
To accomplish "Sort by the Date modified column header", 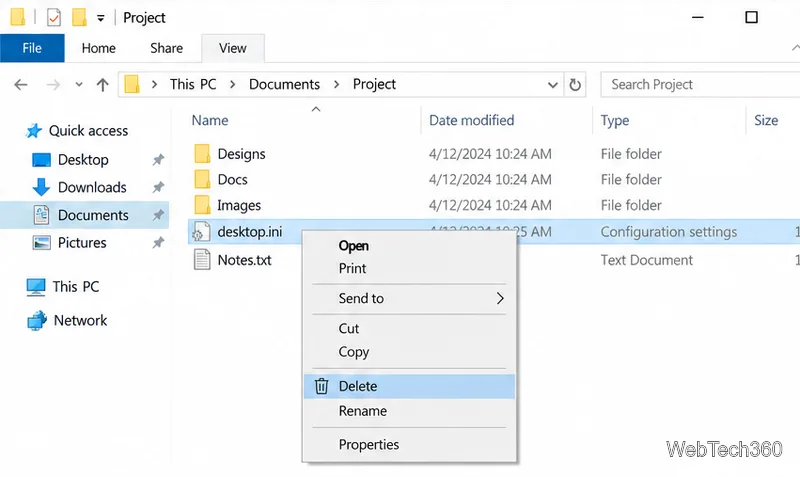I will (x=471, y=120).
